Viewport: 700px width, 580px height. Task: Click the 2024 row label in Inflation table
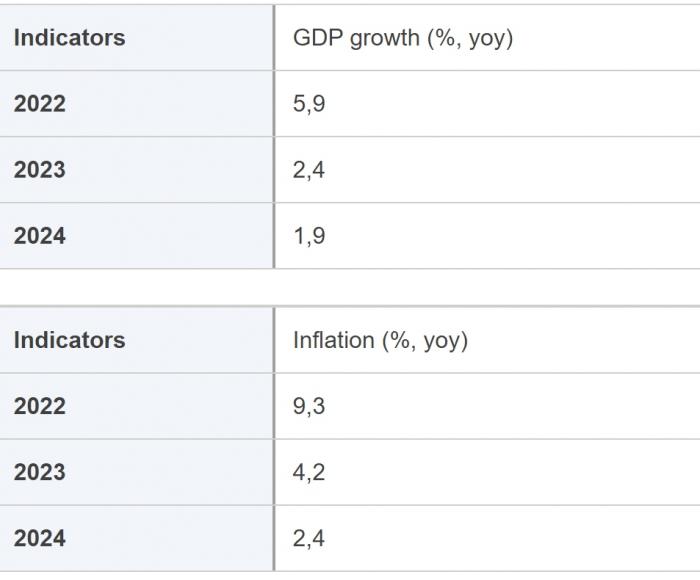(40, 538)
